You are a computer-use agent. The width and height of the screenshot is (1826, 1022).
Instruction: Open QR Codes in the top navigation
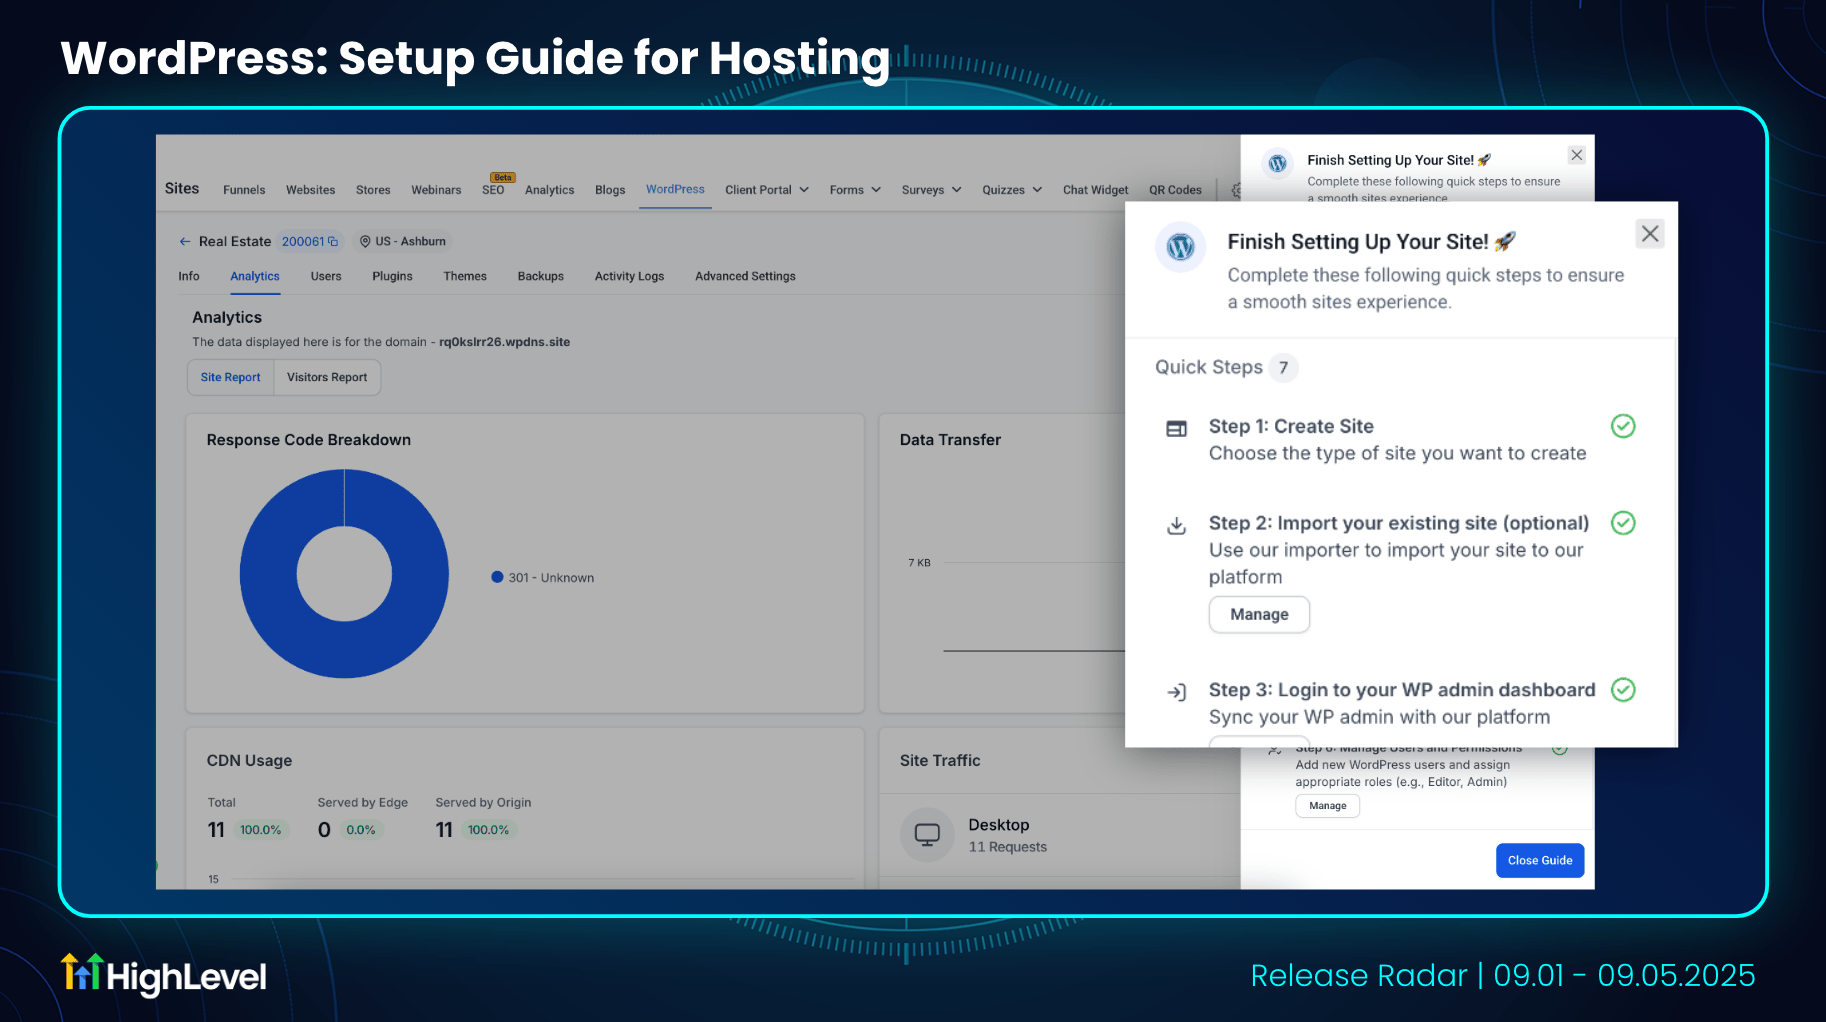1175,190
